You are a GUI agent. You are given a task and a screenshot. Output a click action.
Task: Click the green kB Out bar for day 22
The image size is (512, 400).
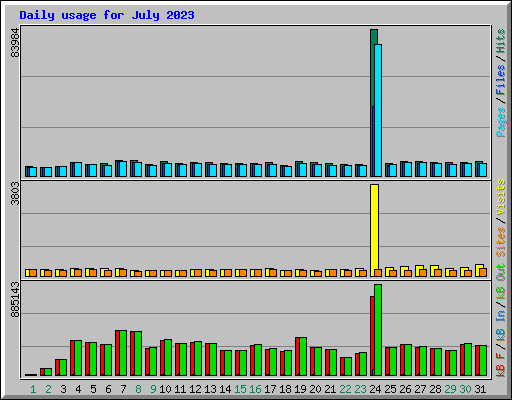[x=348, y=367]
